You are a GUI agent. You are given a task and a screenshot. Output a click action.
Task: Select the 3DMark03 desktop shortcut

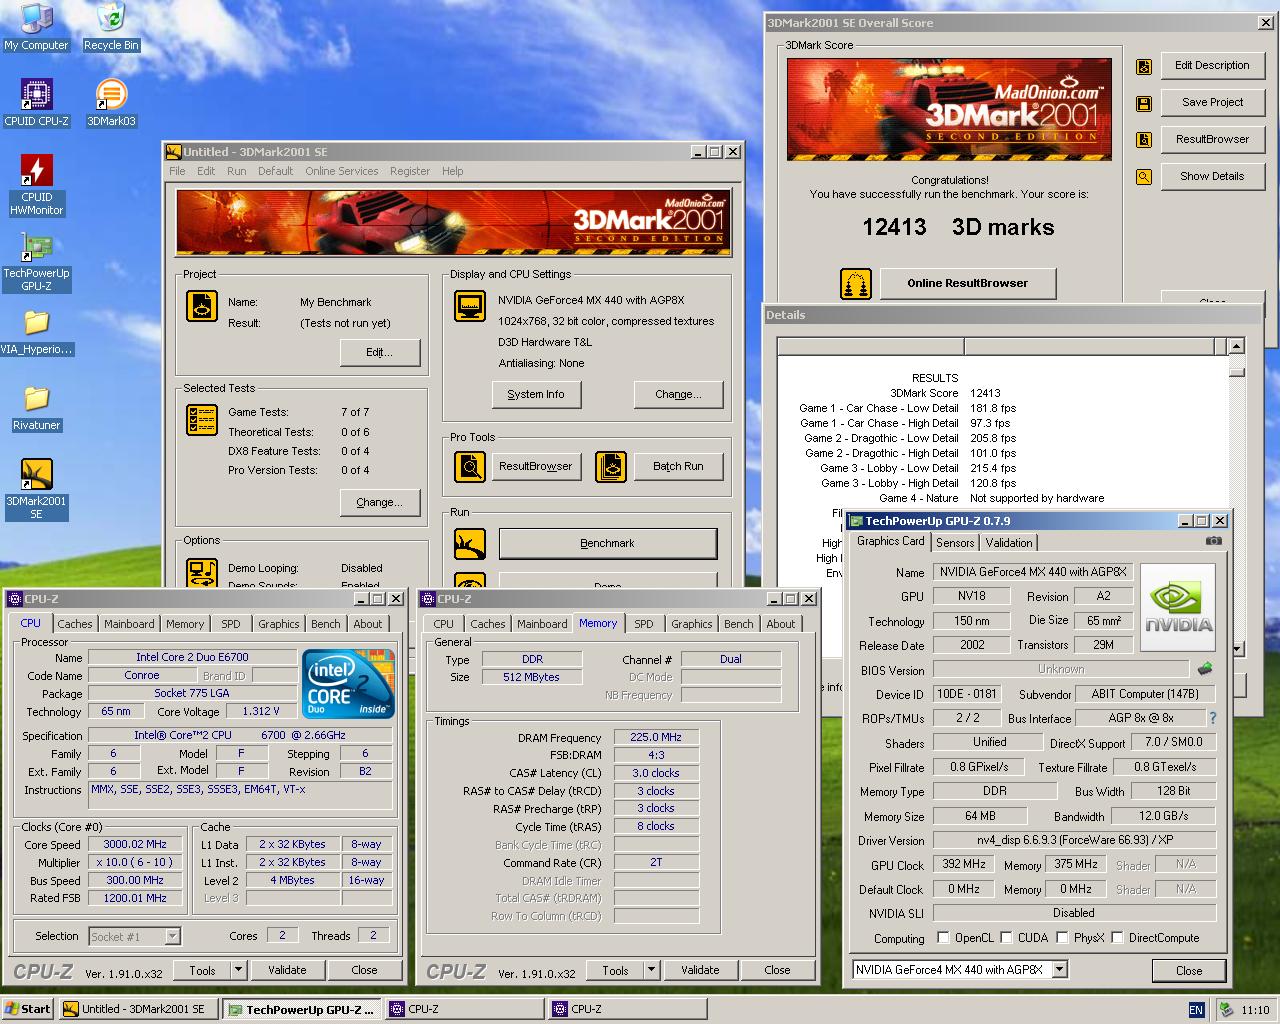(111, 103)
